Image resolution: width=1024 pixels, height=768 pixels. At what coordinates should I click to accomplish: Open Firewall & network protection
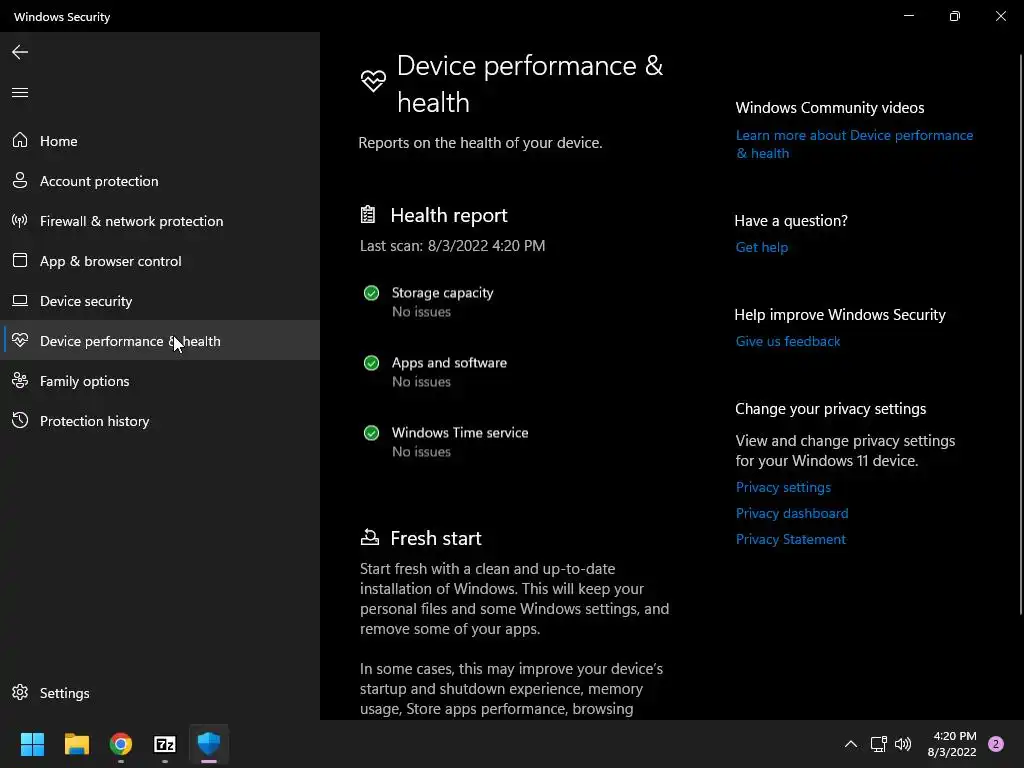(160, 221)
